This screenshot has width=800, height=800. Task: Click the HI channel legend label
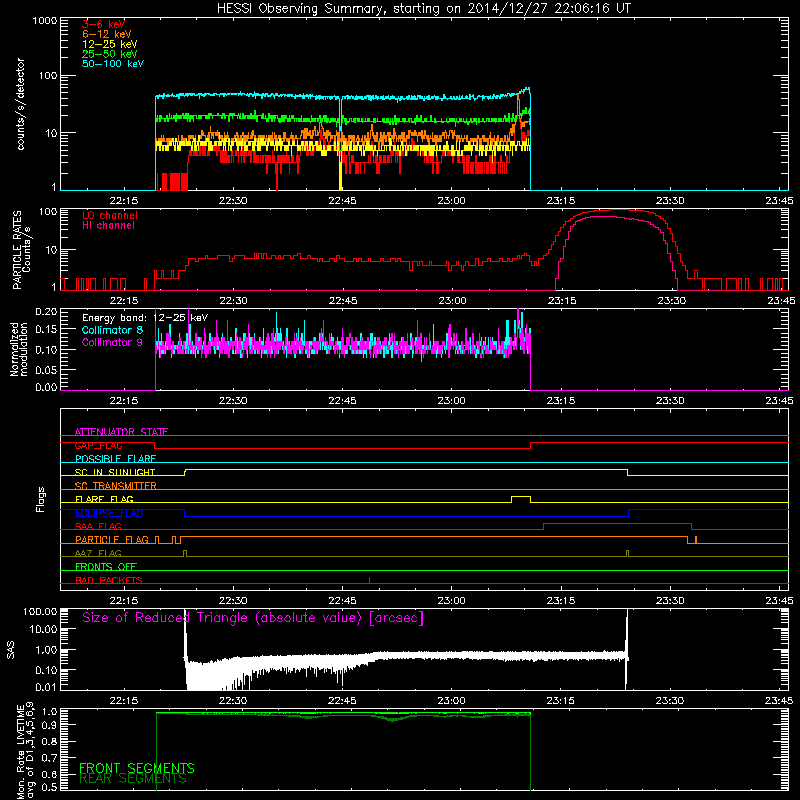pyautogui.click(x=108, y=225)
